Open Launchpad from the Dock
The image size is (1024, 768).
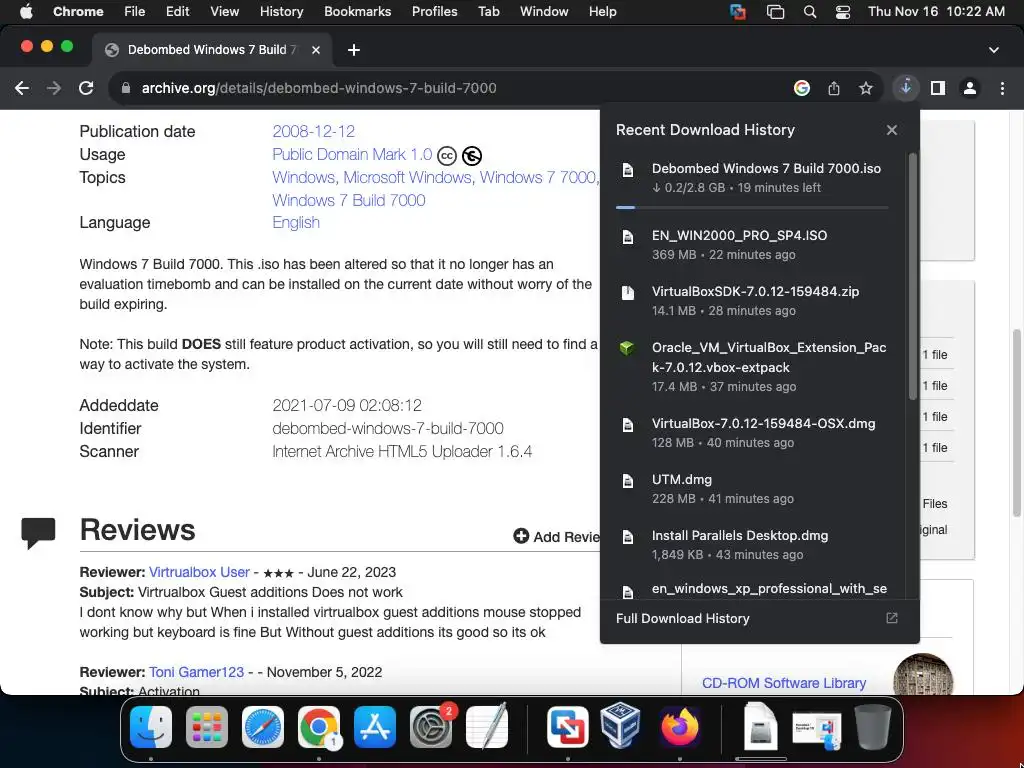click(x=207, y=727)
